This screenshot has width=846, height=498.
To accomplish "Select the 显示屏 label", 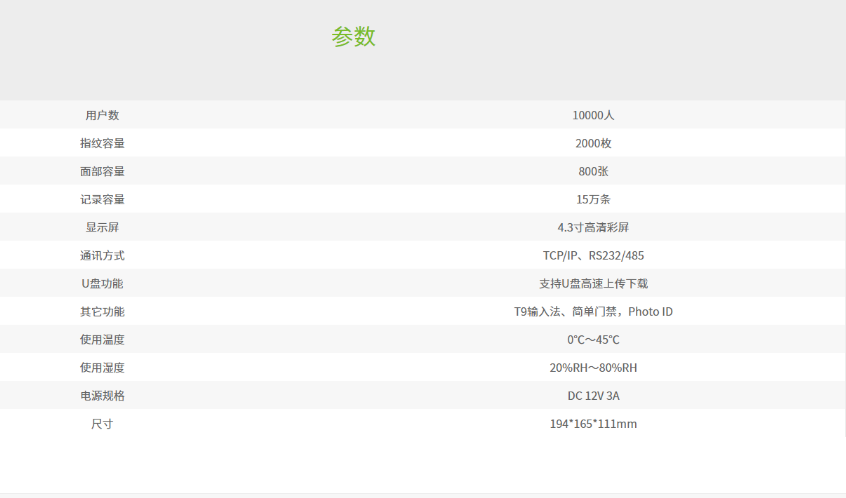I will point(102,227).
